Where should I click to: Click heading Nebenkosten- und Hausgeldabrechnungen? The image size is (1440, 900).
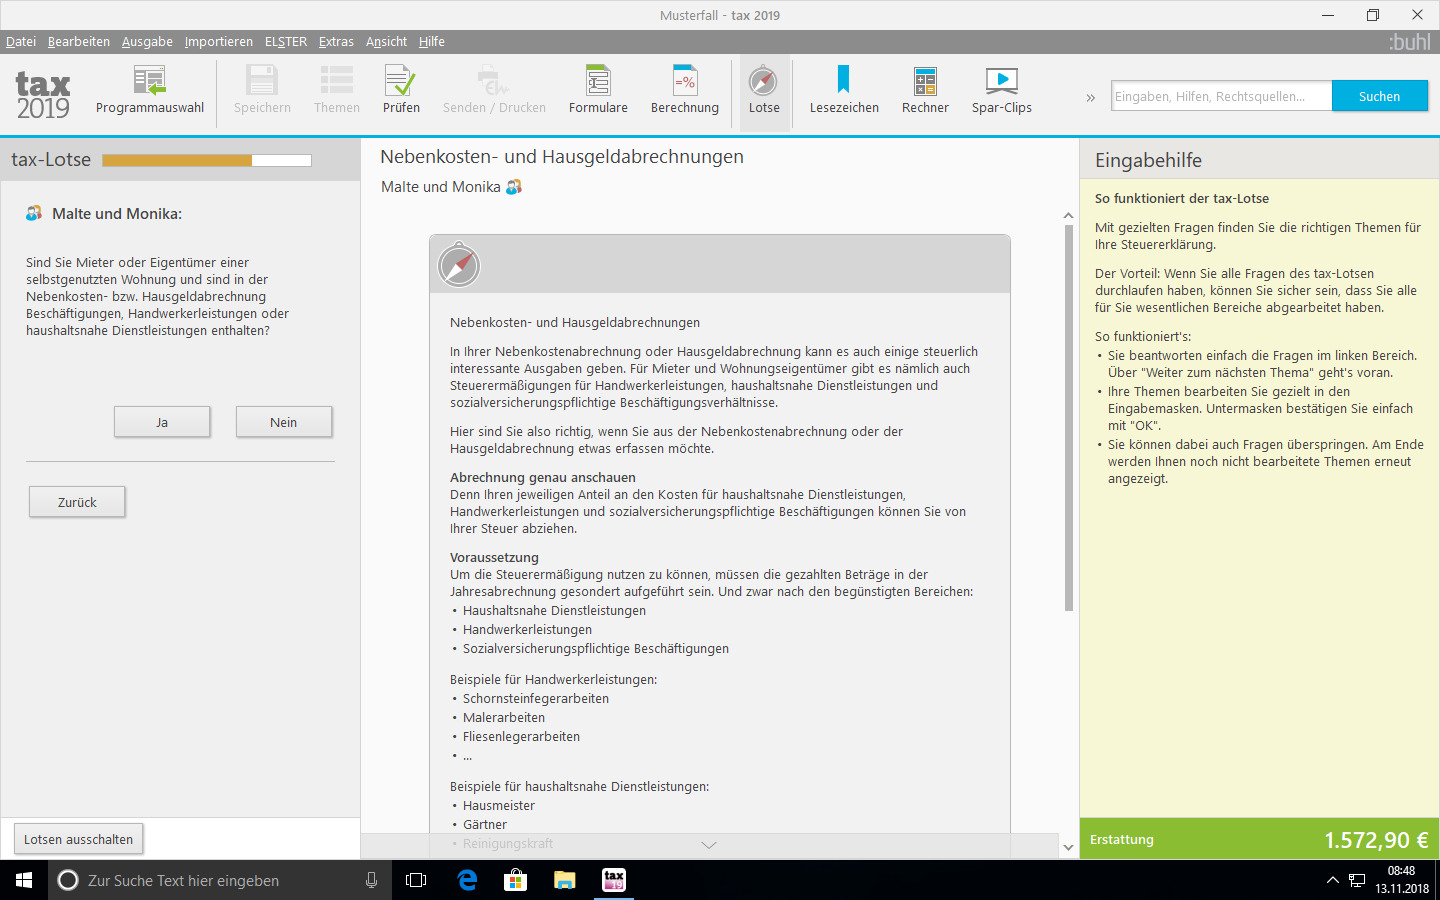click(562, 157)
